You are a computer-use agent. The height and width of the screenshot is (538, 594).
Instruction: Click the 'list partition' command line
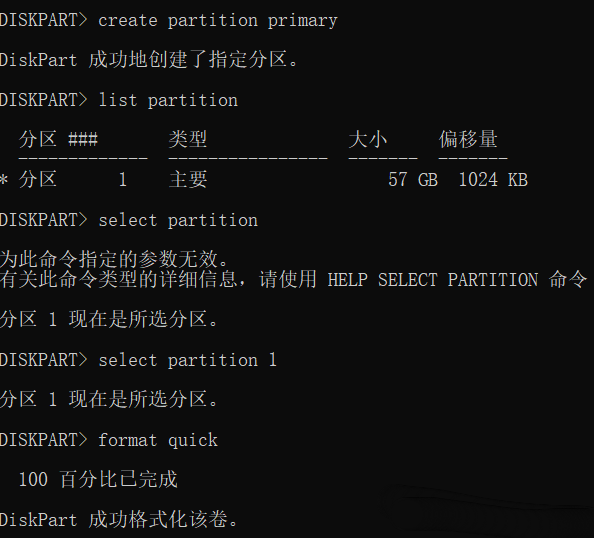[119, 100]
